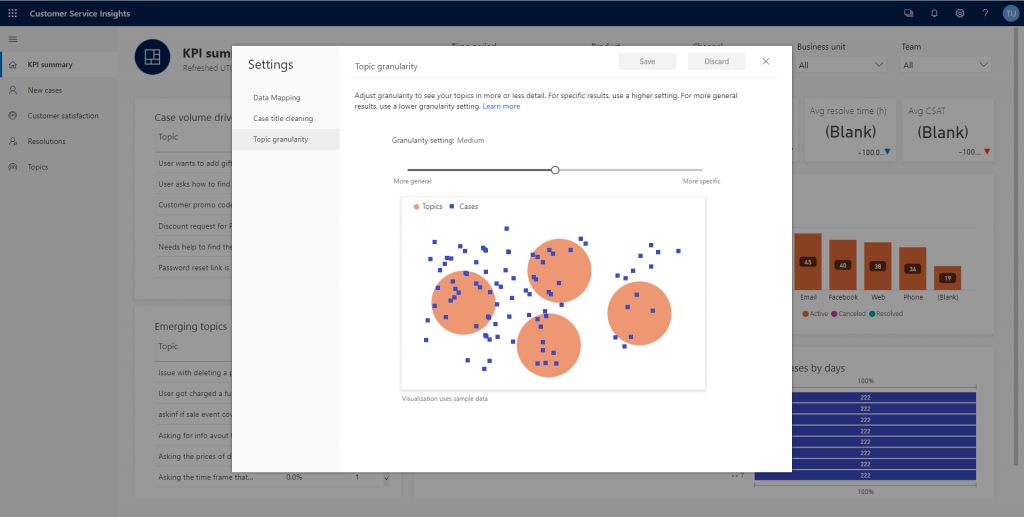This screenshot has height=517, width=1024.
Task: Navigate to Resolutions page
Action: [47, 142]
